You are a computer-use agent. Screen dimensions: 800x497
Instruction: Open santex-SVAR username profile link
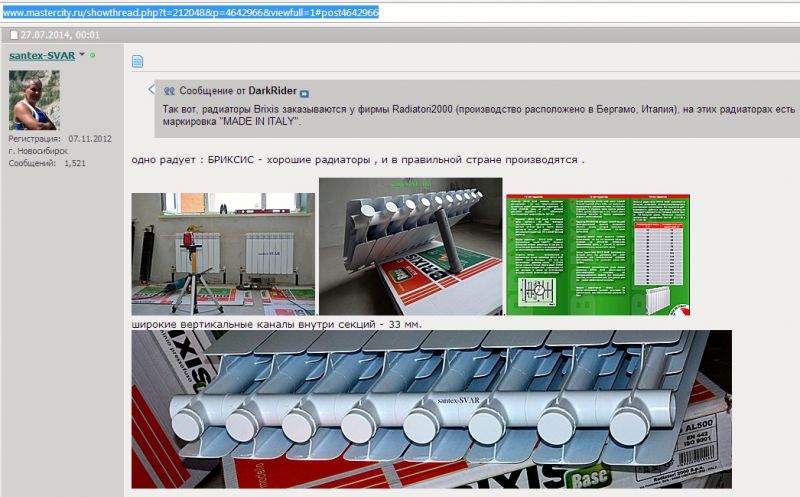pos(41,55)
